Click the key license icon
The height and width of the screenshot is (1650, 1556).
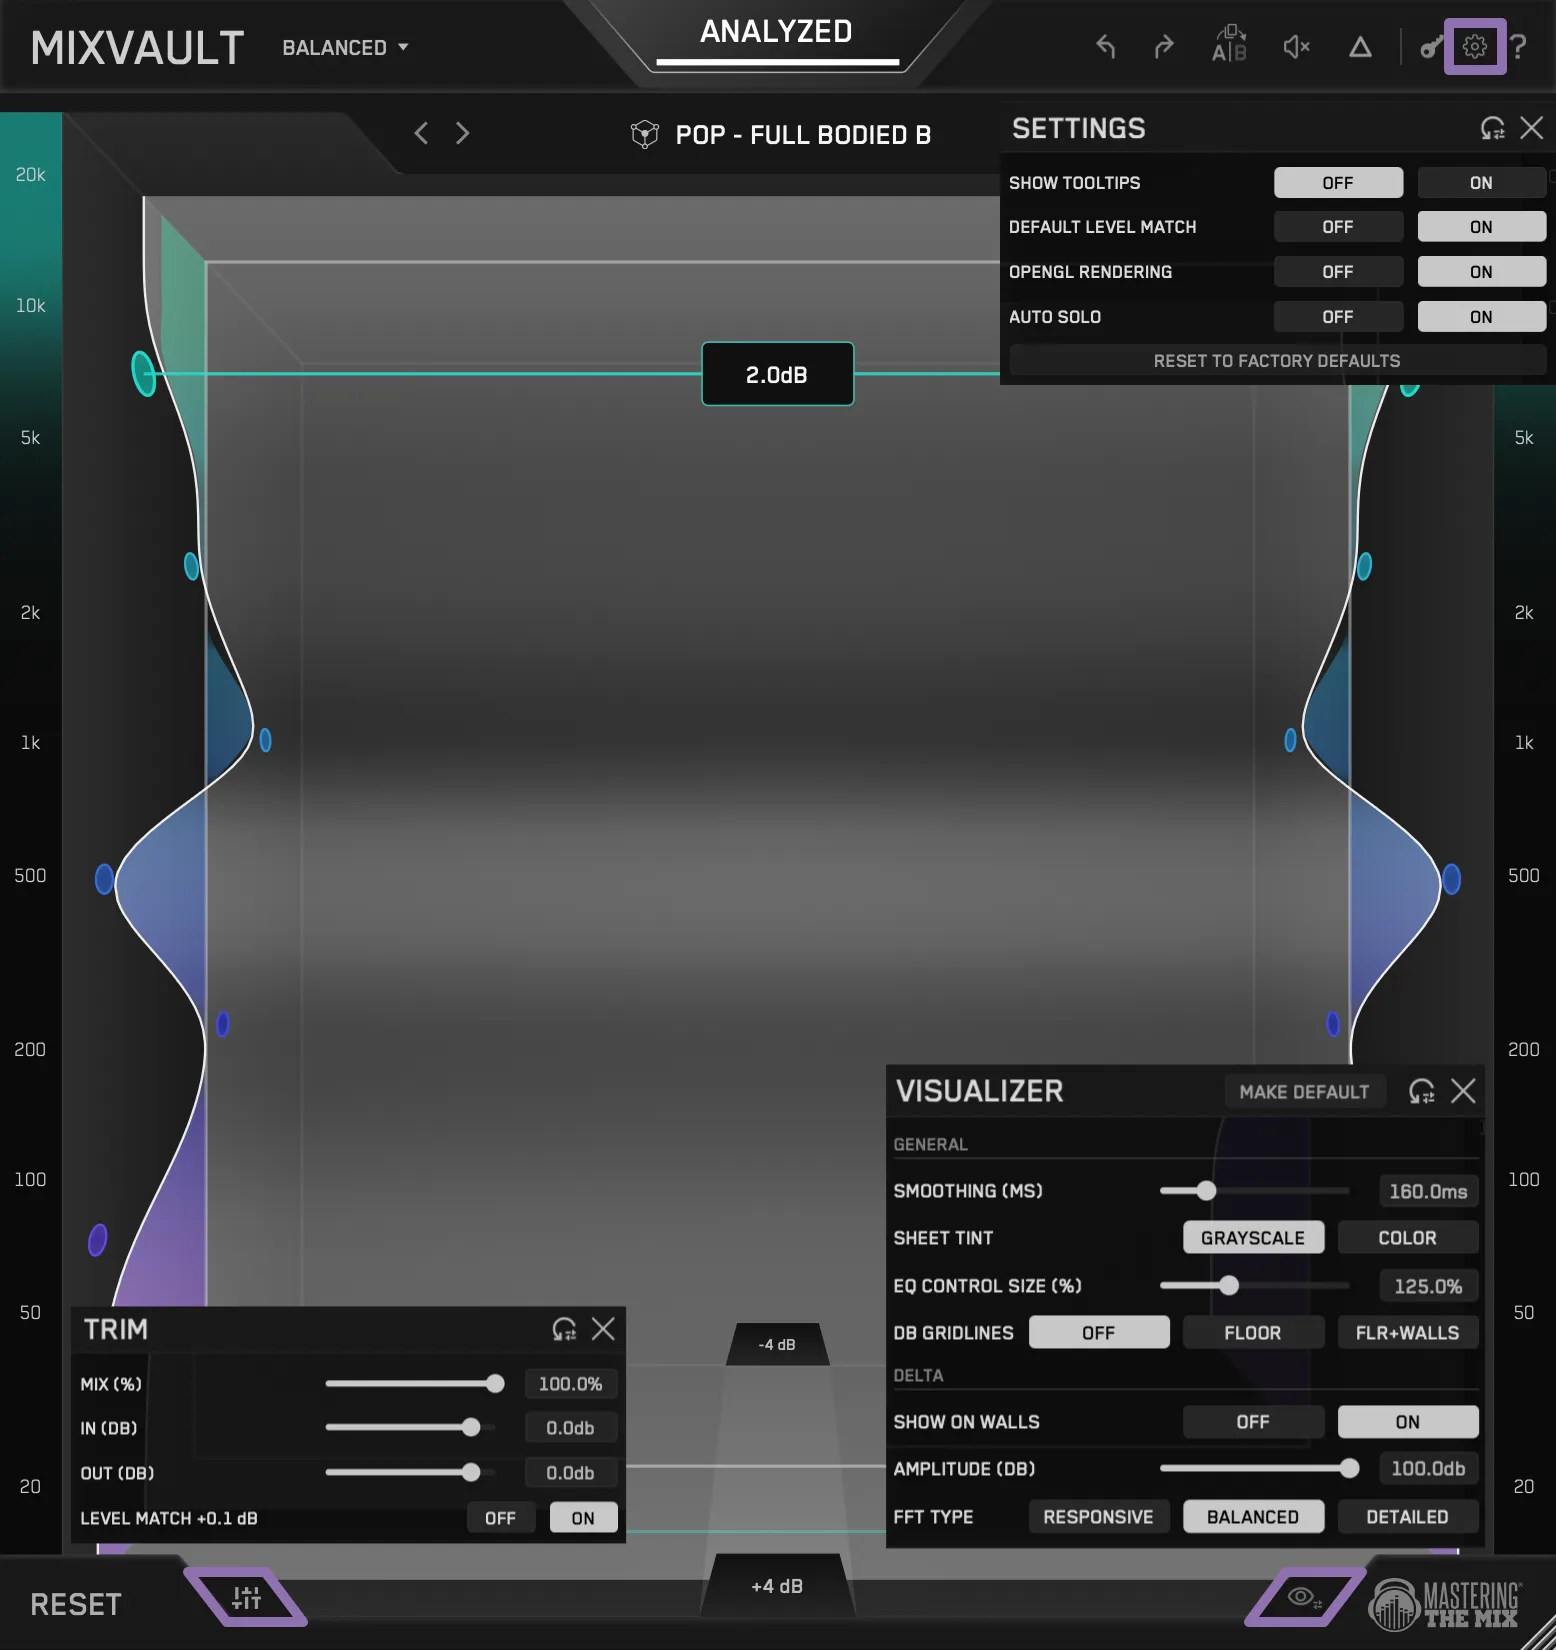coord(1431,47)
